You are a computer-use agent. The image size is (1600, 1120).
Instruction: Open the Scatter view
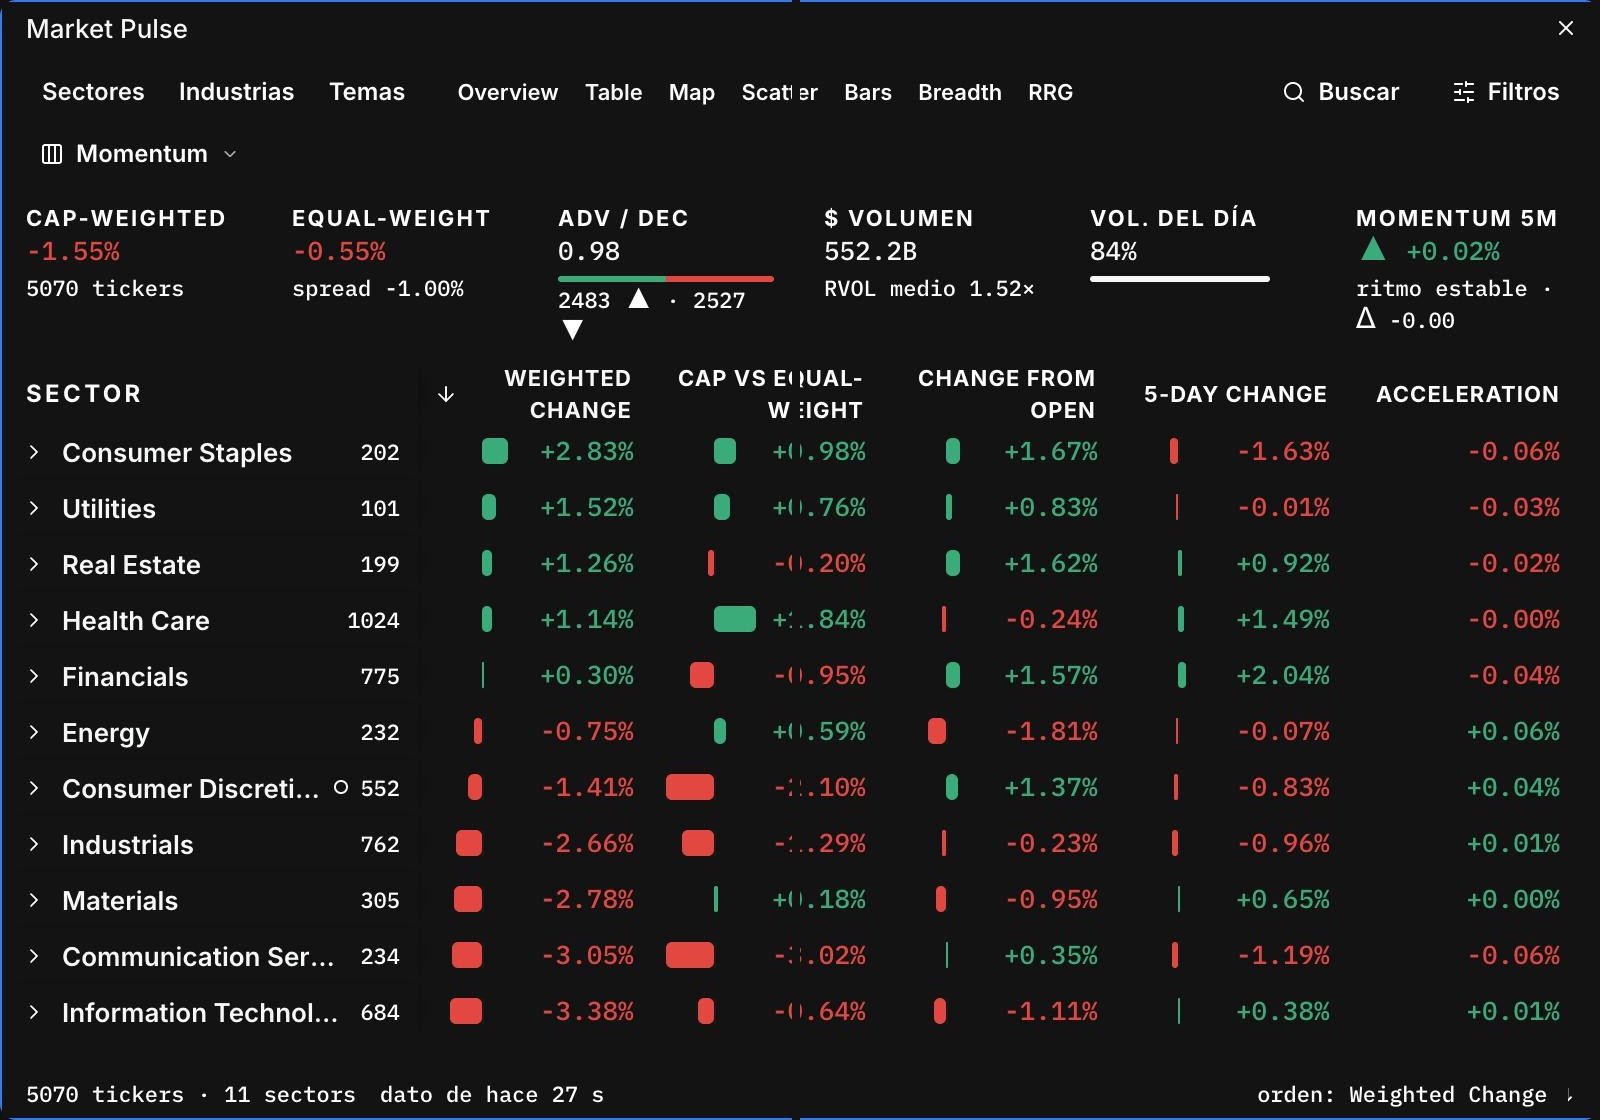click(x=780, y=92)
